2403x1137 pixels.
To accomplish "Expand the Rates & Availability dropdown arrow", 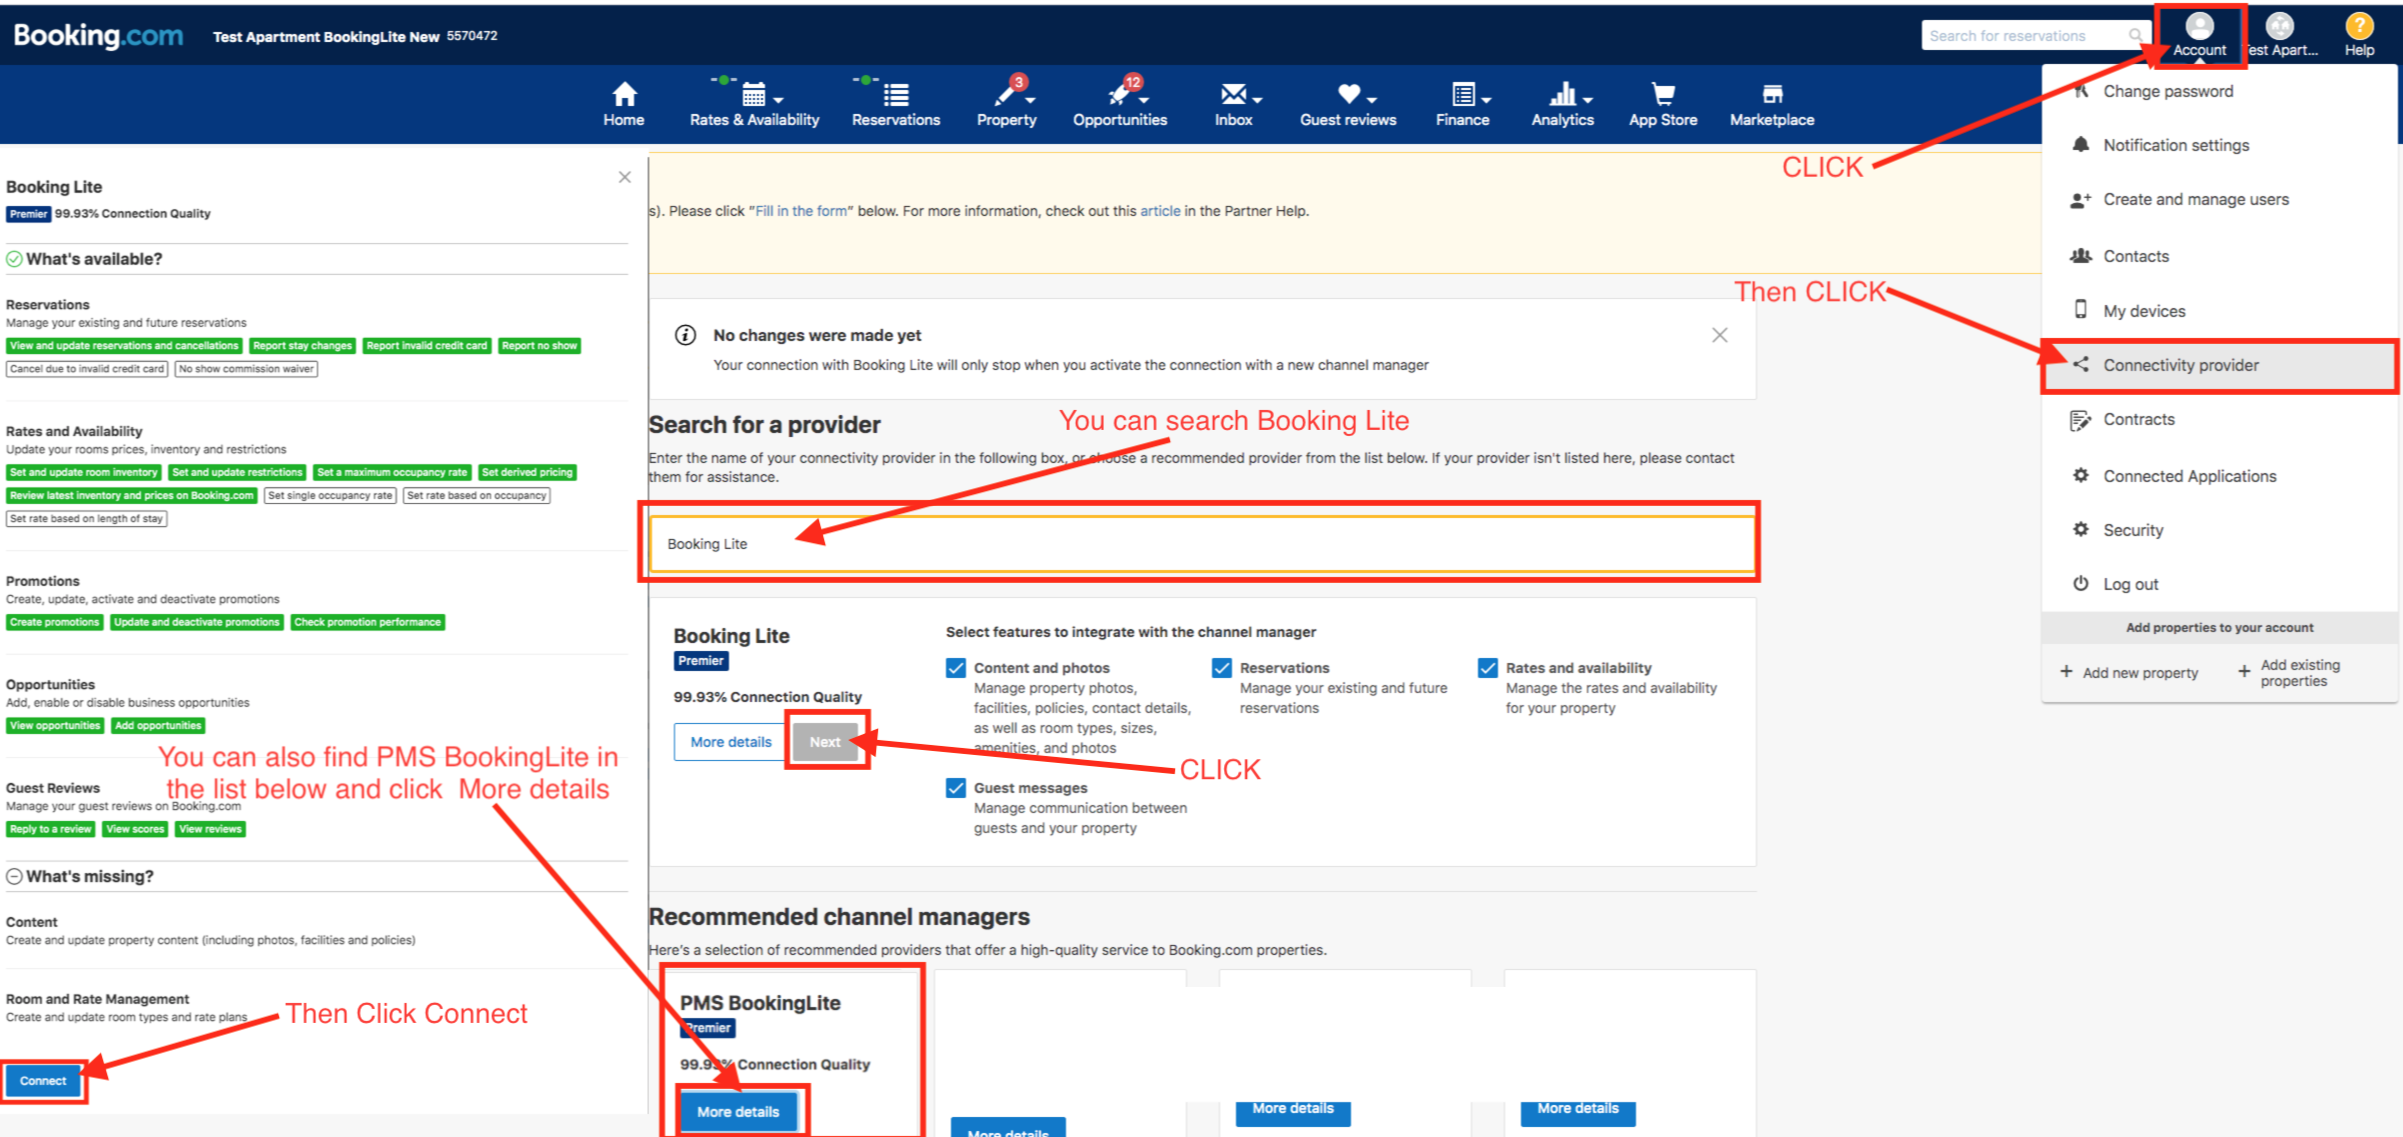I will 778,100.
